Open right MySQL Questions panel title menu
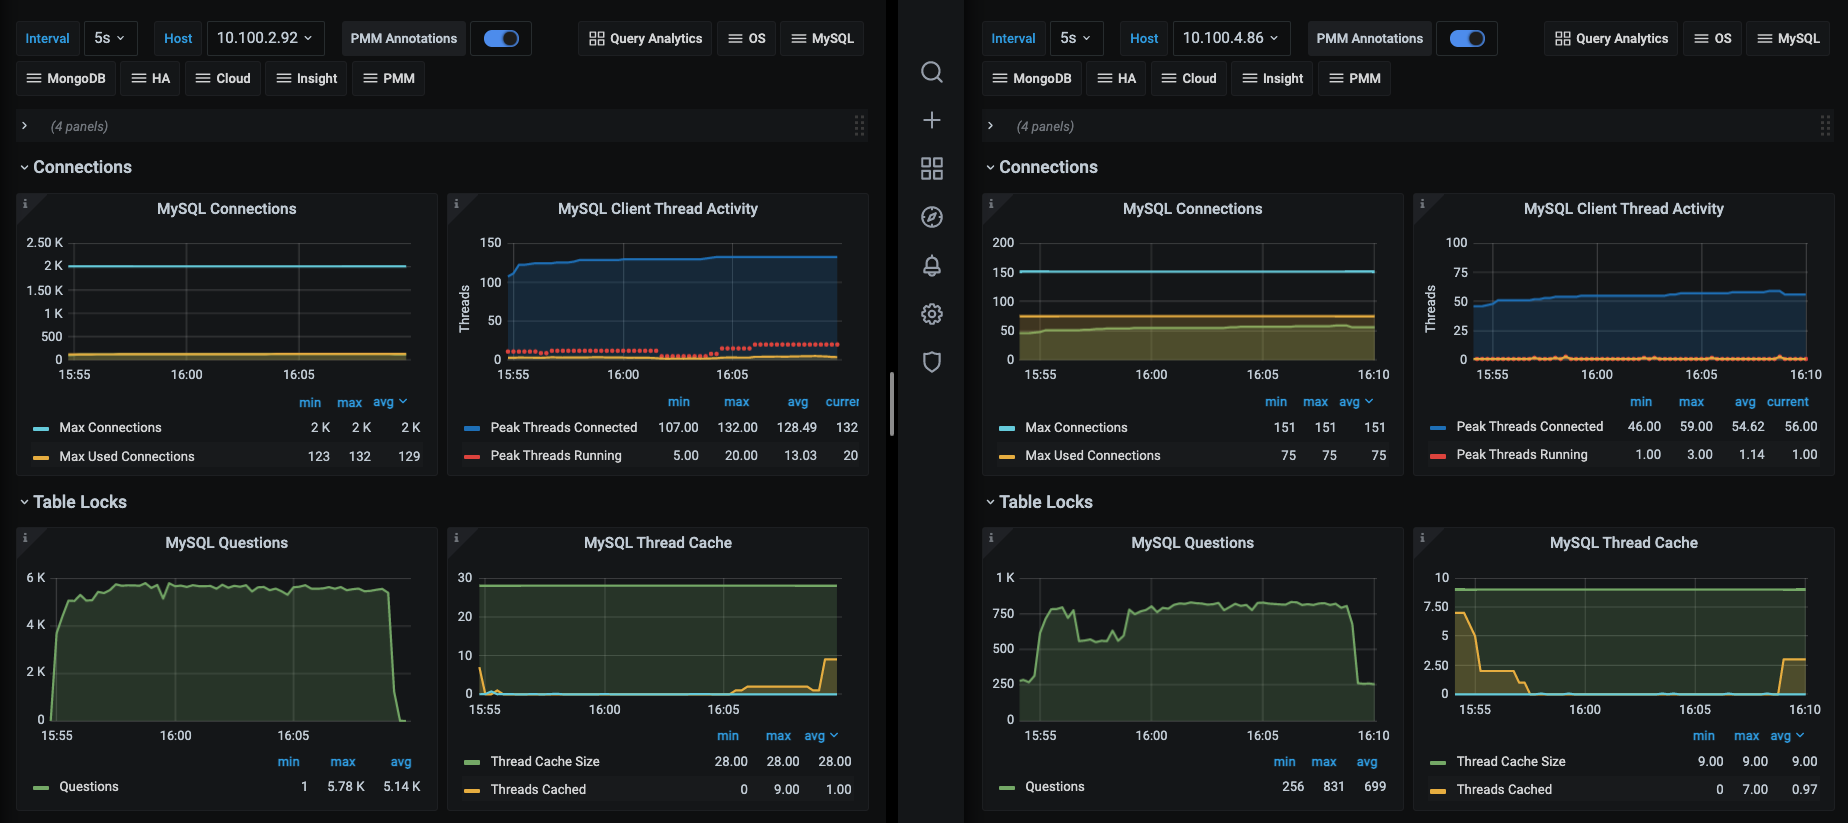This screenshot has width=1848, height=823. [1192, 543]
